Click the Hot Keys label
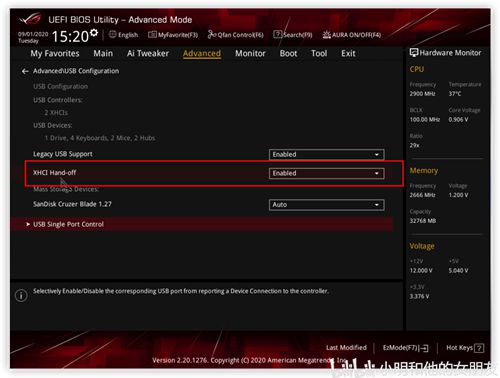Screen dimensions: 500x378 point(460,348)
